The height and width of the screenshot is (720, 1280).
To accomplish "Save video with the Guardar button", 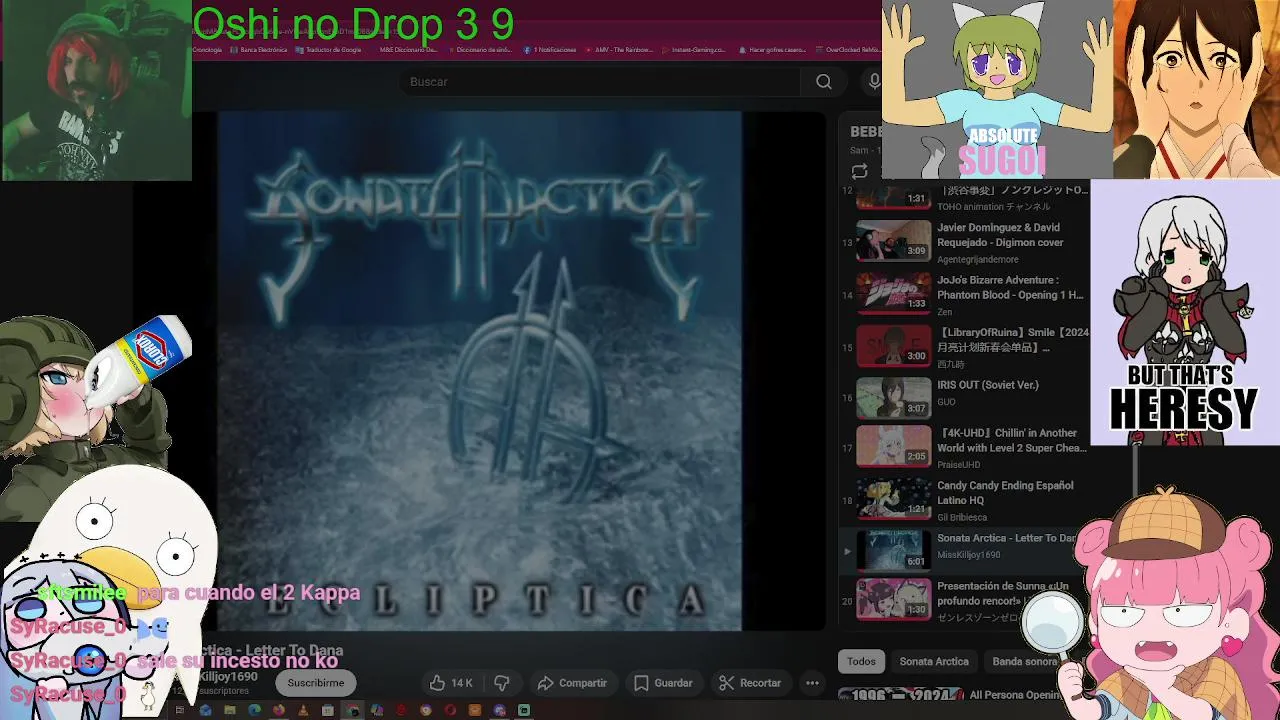I will click(x=663, y=683).
